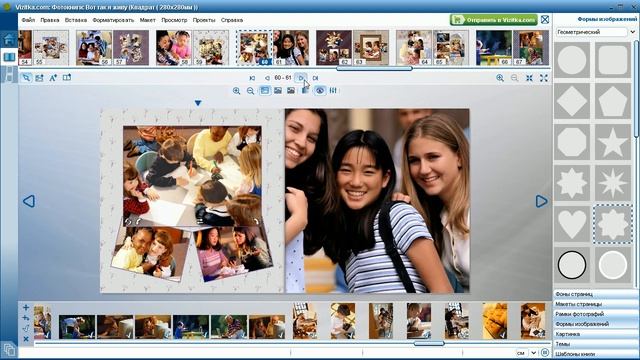Zoom in the selected photo
The height and width of the screenshot is (360, 640).
pyautogui.click(x=236, y=91)
